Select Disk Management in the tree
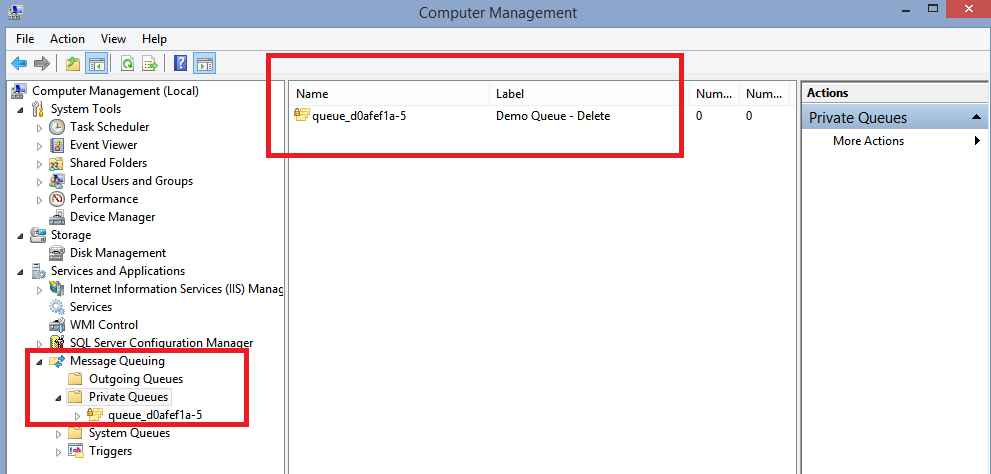Screen dimensions: 991x474 point(117,253)
